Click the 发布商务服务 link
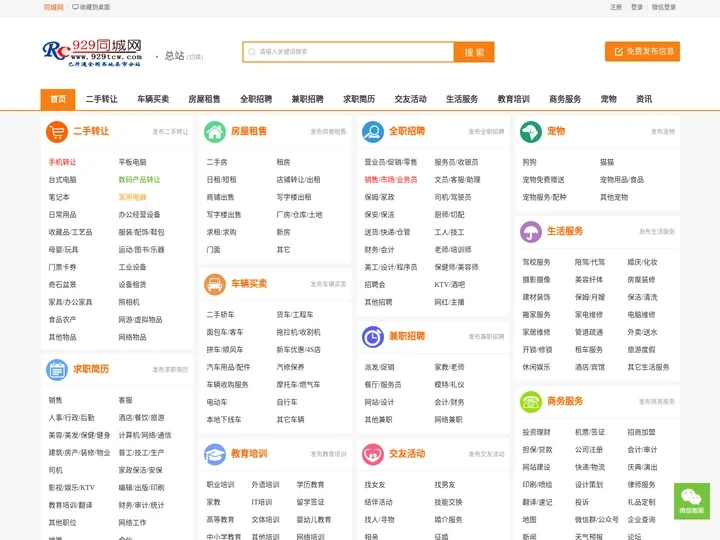This screenshot has width=720, height=540. 657,402
